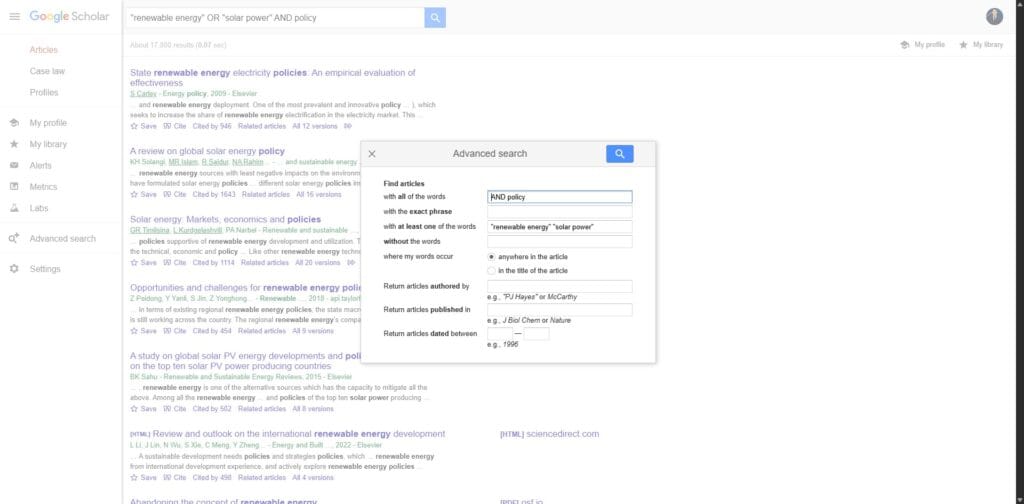Click the Return articles authored by field
Image resolution: width=1024 pixels, height=504 pixels.
point(560,287)
